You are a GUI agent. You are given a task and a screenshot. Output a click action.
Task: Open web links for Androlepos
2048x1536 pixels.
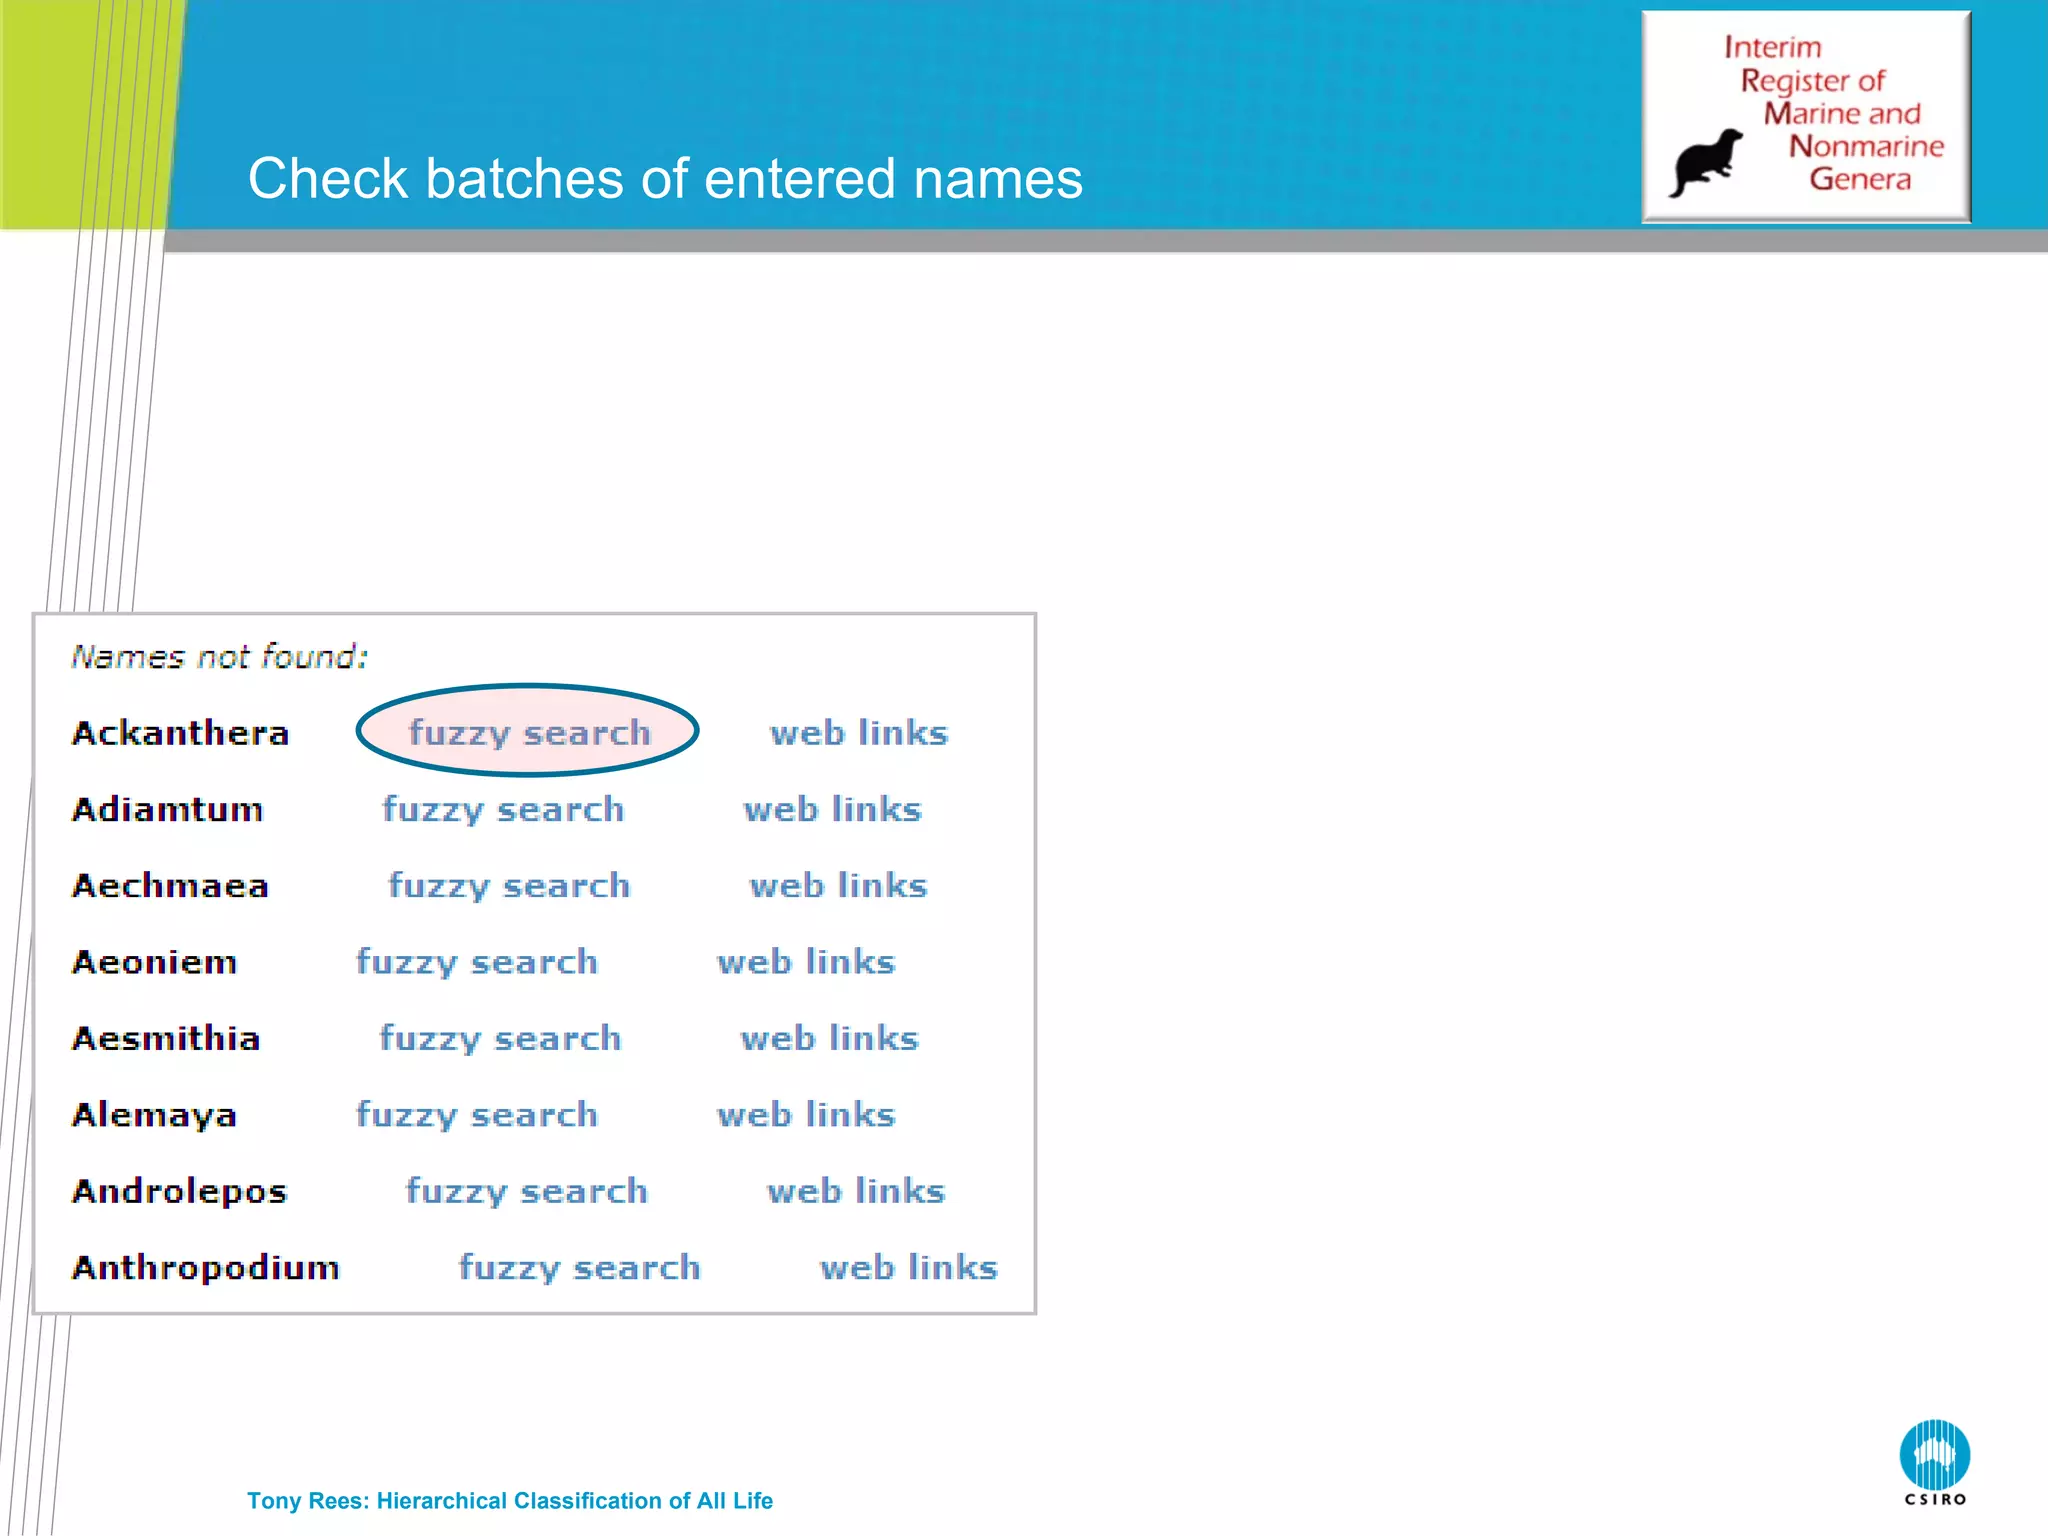coord(856,1191)
